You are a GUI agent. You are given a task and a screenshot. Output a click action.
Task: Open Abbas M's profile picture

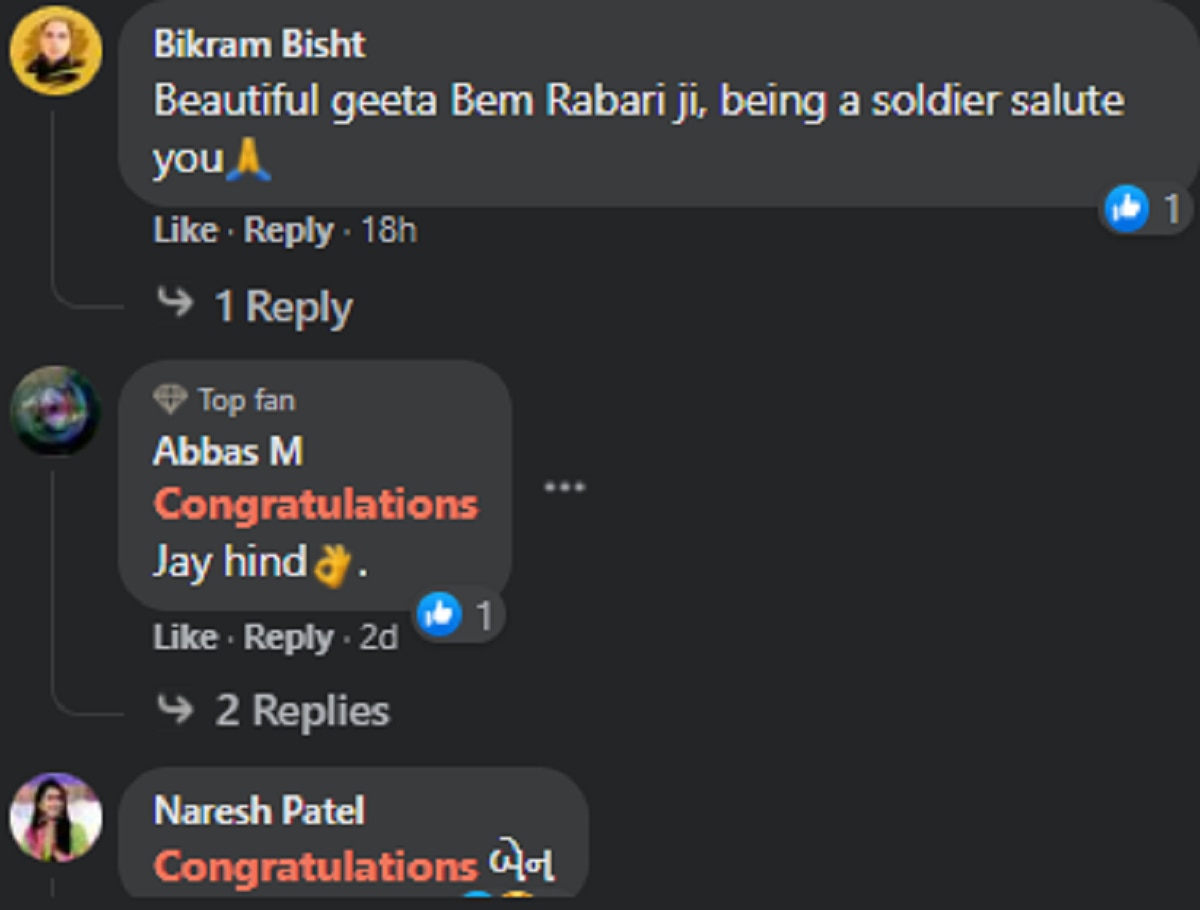point(55,411)
